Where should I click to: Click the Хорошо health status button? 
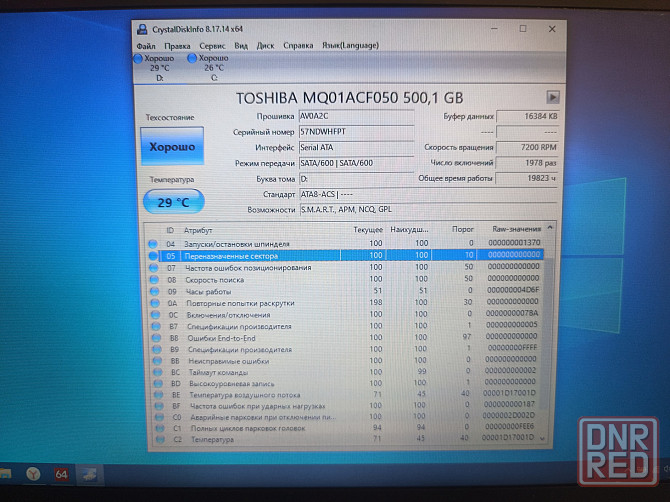pyautogui.click(x=172, y=146)
